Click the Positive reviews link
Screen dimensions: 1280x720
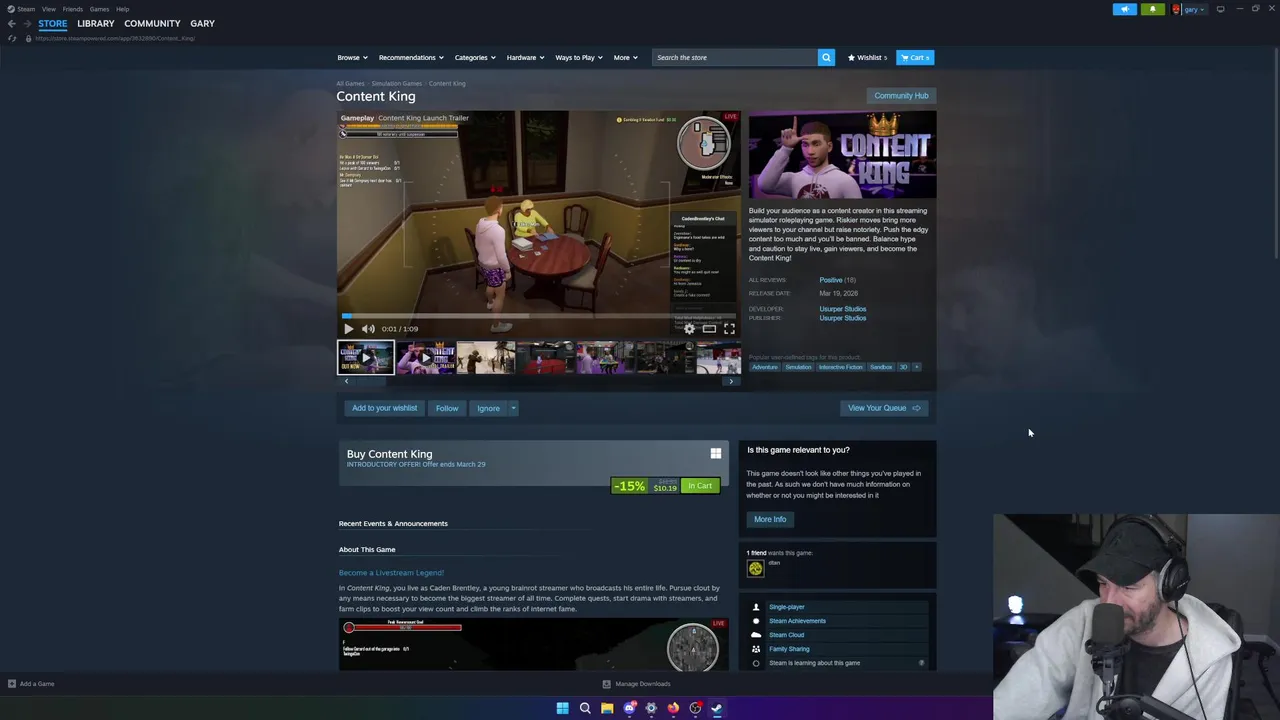point(831,280)
